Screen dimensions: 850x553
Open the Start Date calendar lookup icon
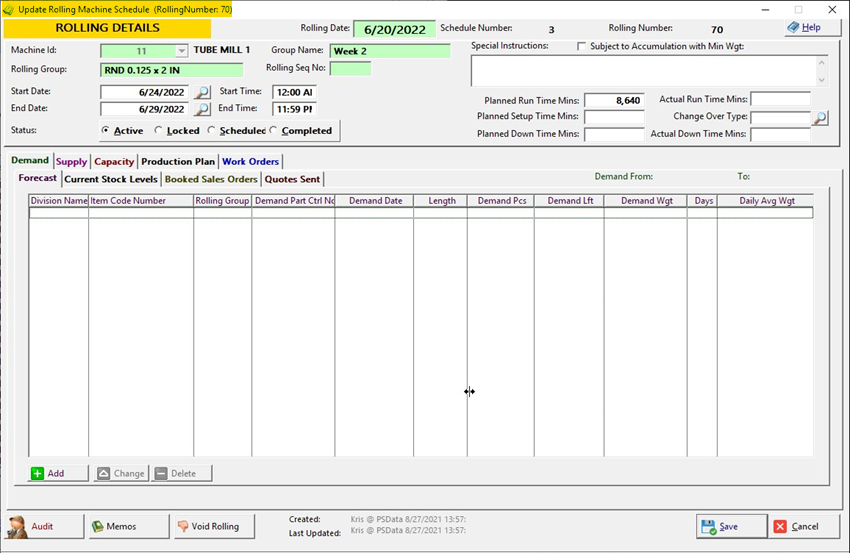(x=202, y=92)
